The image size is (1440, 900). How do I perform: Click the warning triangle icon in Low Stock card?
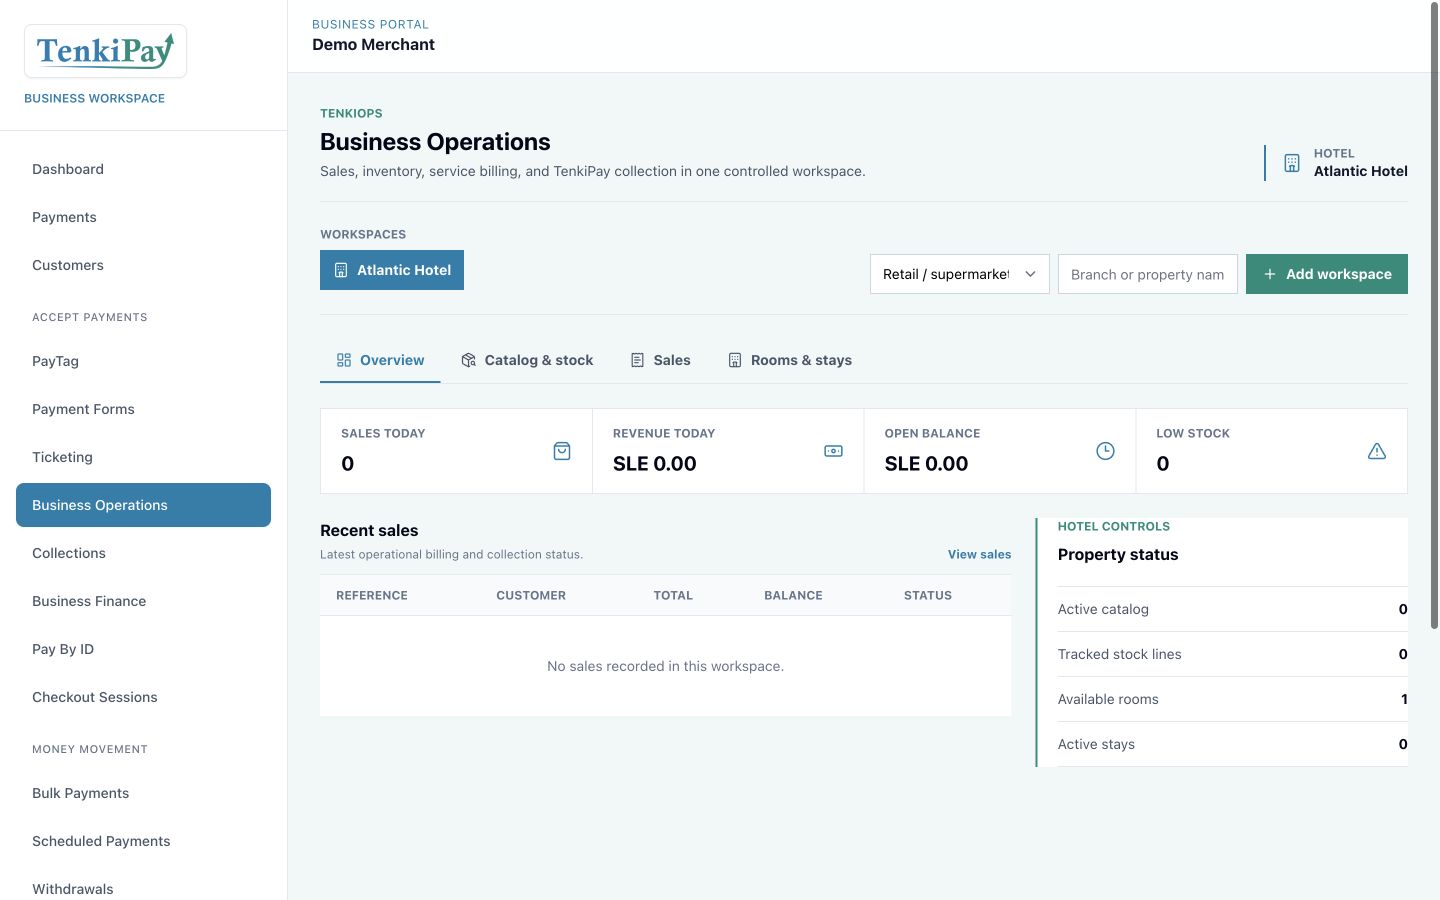tap(1377, 451)
